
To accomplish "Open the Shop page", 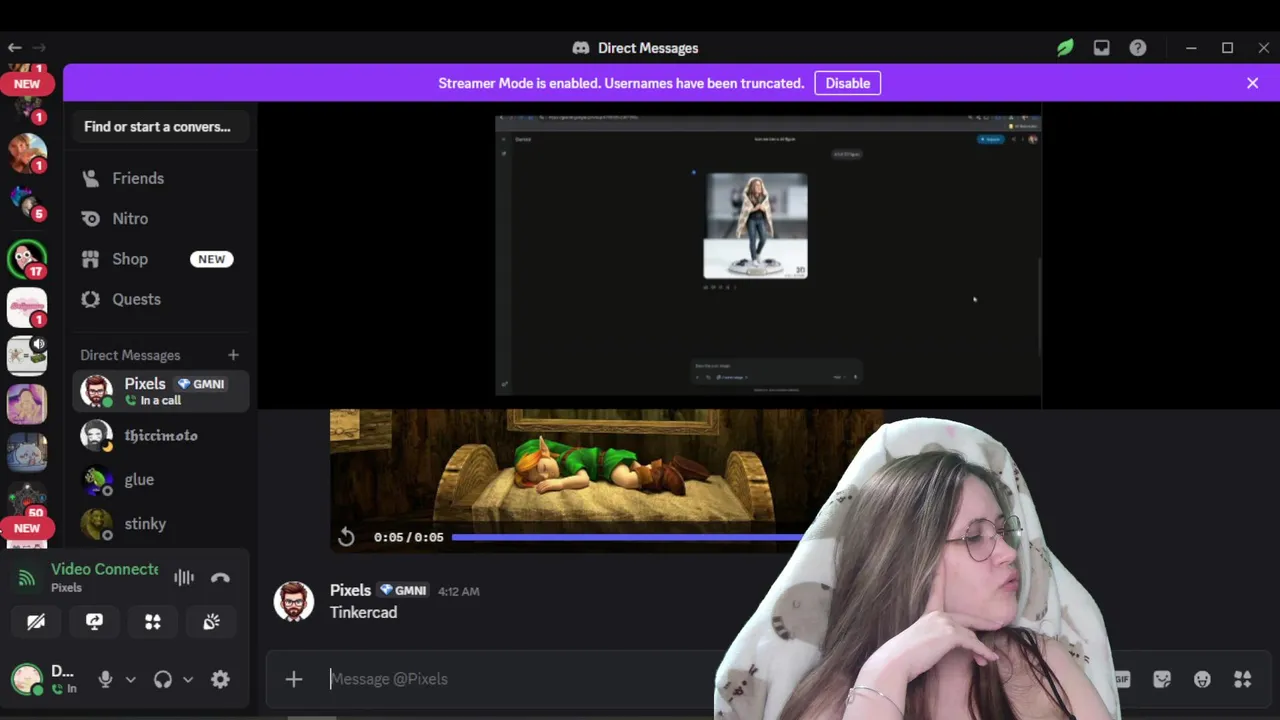I will (160, 259).
